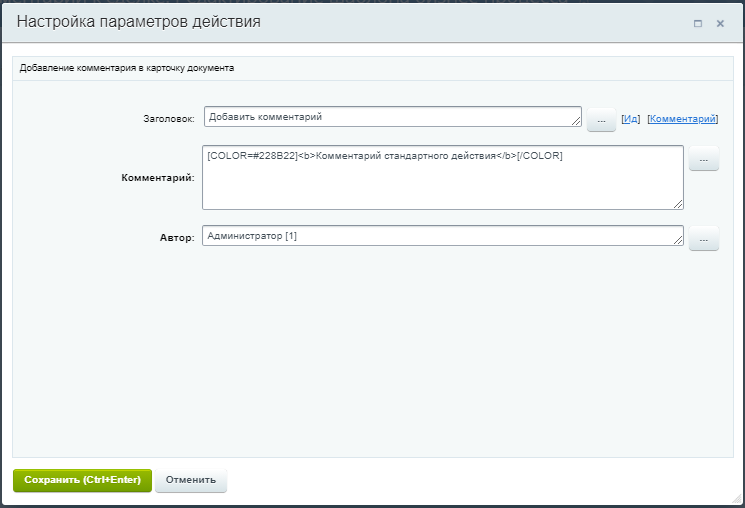Click the Заголовок field resize grip
The height and width of the screenshot is (508, 745).
(576, 122)
